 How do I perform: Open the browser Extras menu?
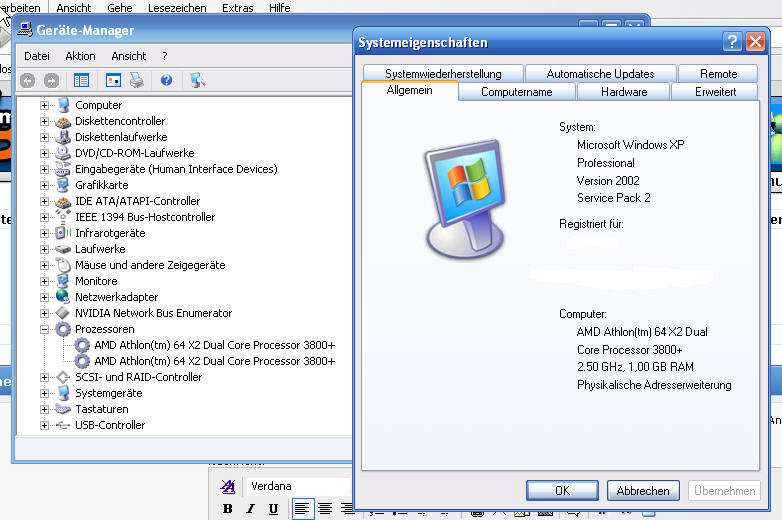pyautogui.click(x=237, y=7)
